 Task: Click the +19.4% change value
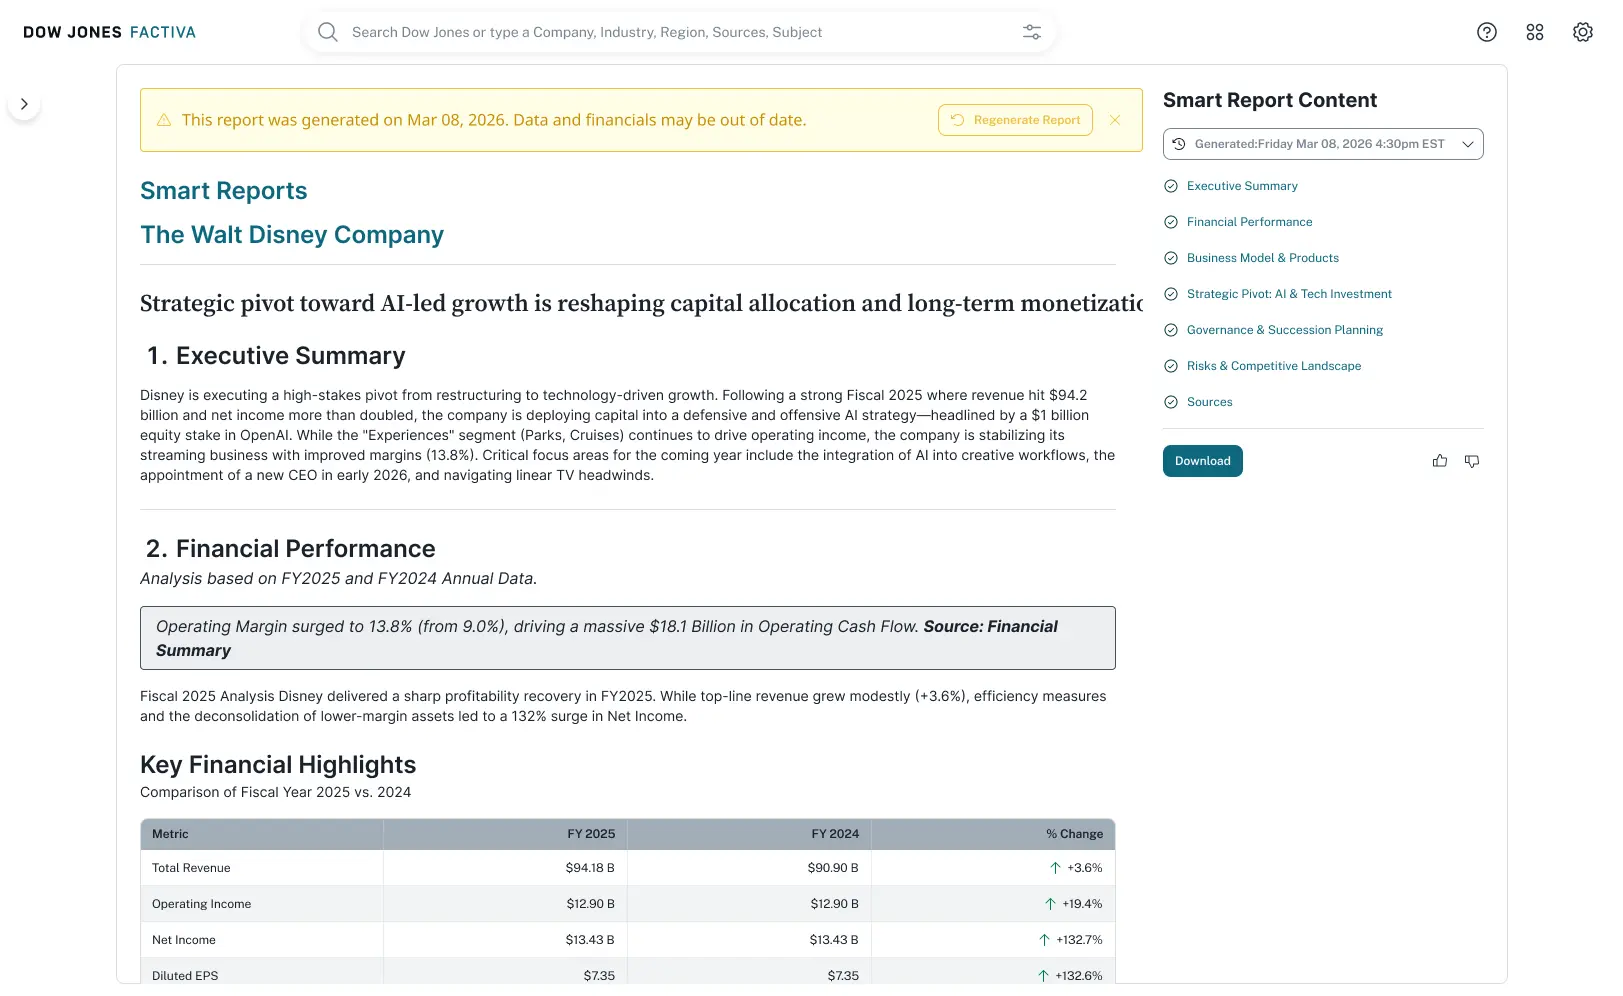pos(1082,904)
